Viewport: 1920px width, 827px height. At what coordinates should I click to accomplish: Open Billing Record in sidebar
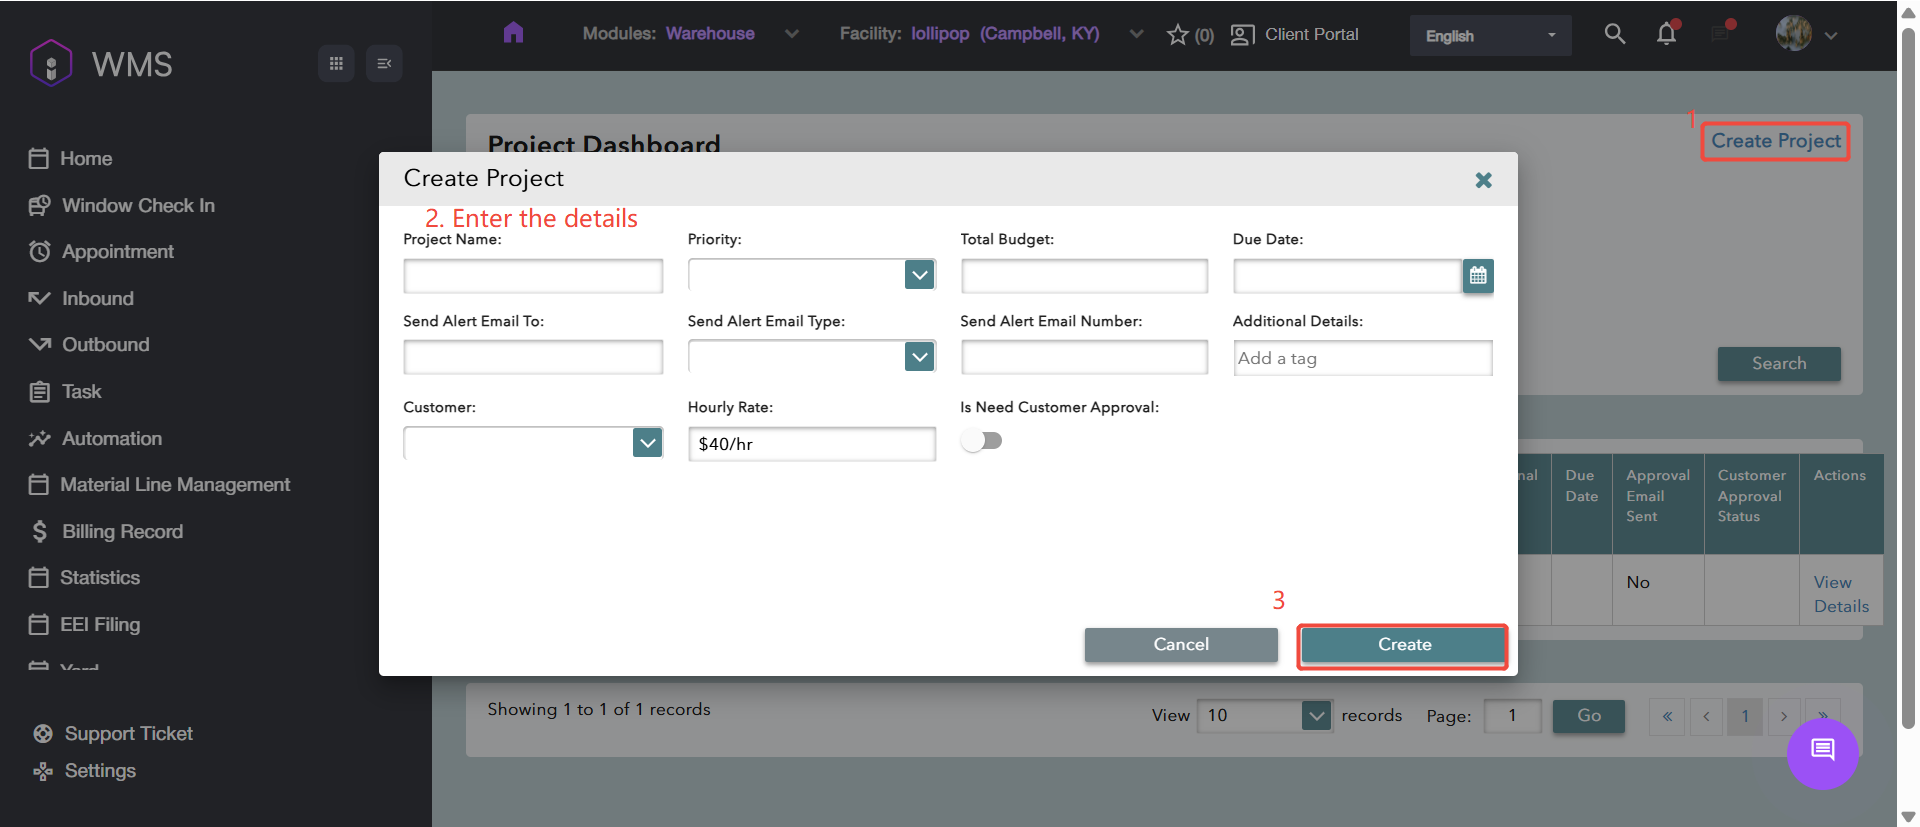122,531
